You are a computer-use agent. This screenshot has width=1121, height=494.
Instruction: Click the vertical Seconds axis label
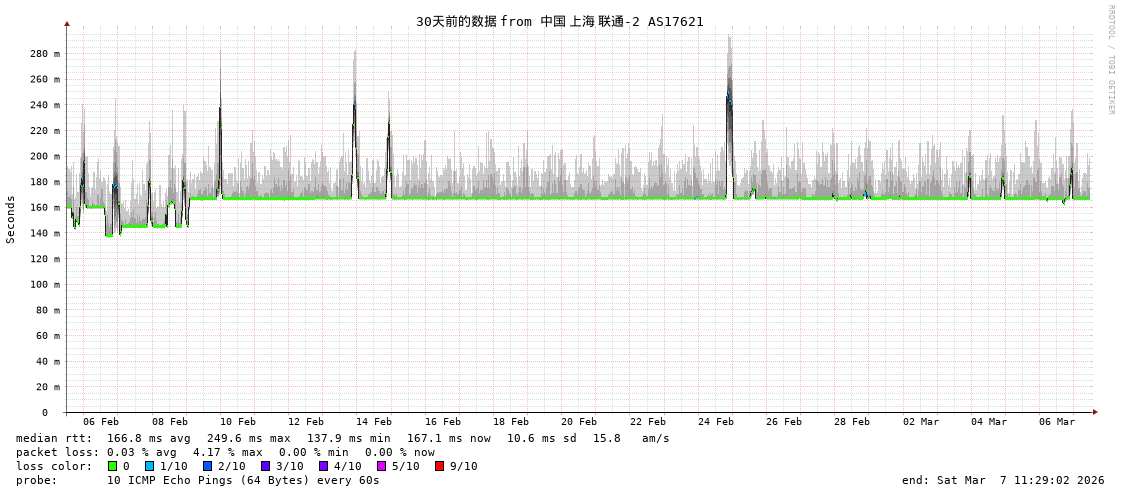pyautogui.click(x=11, y=219)
